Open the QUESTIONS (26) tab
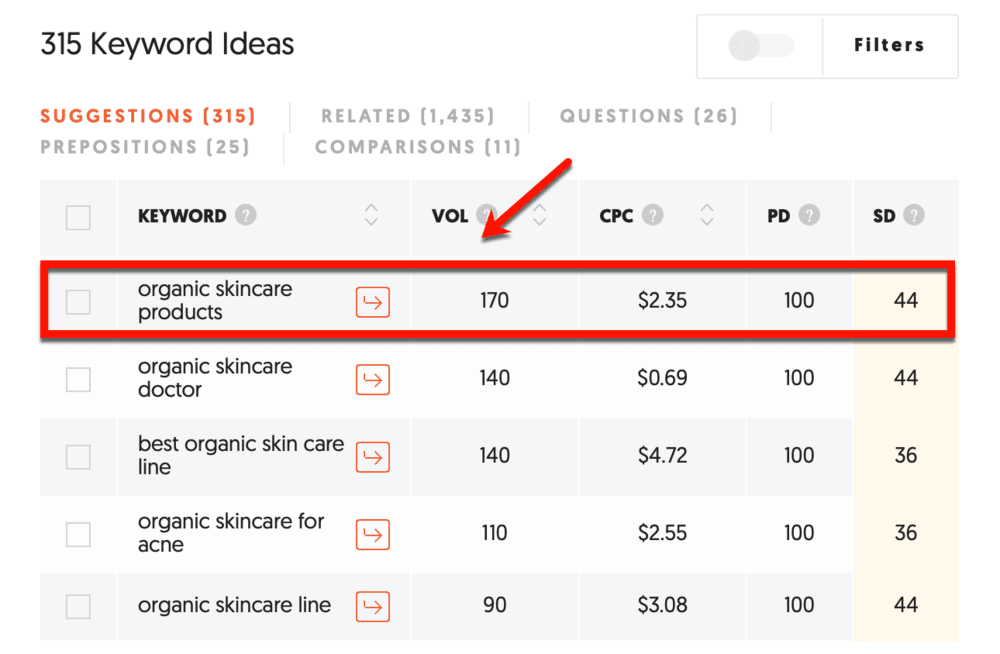Viewport: 1000px width, 654px height. pos(648,116)
